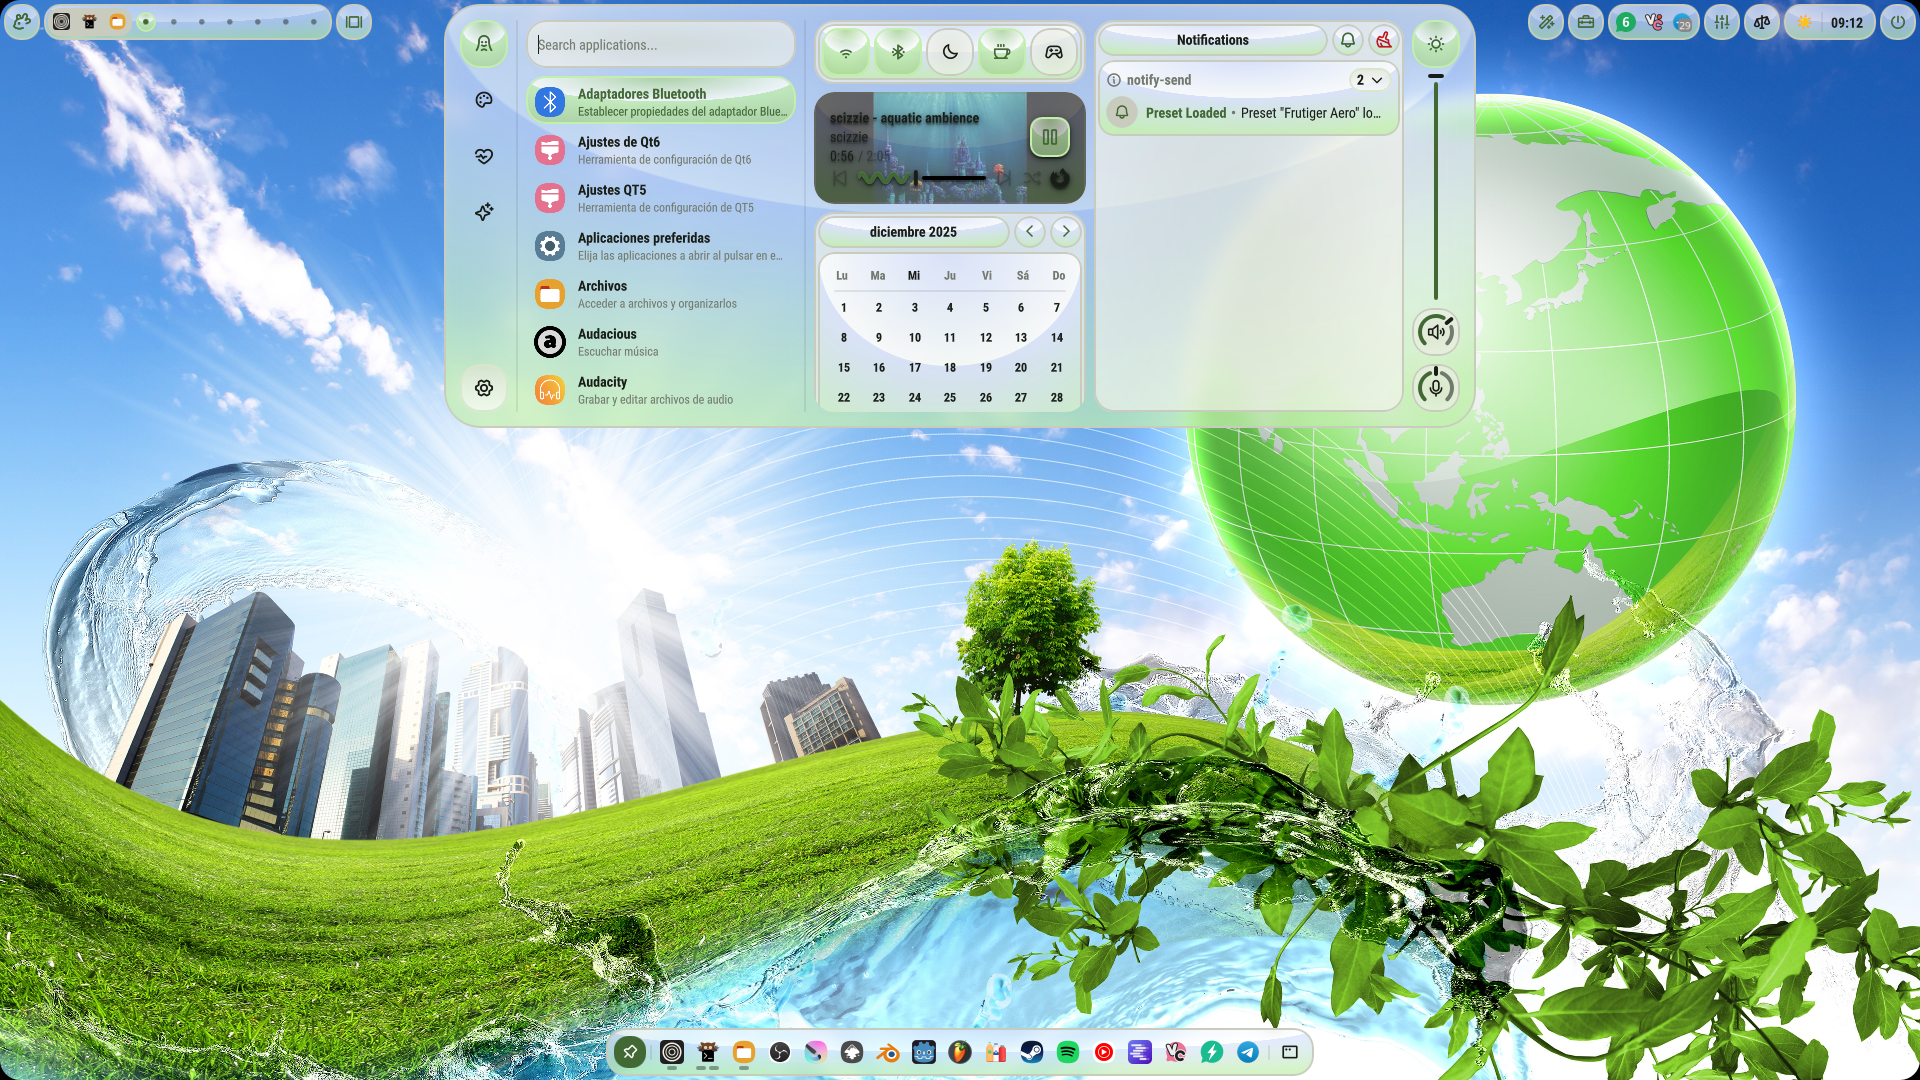Clear all notifications with broom icon
Image resolution: width=1920 pixels, height=1080 pixels.
pos(1383,40)
